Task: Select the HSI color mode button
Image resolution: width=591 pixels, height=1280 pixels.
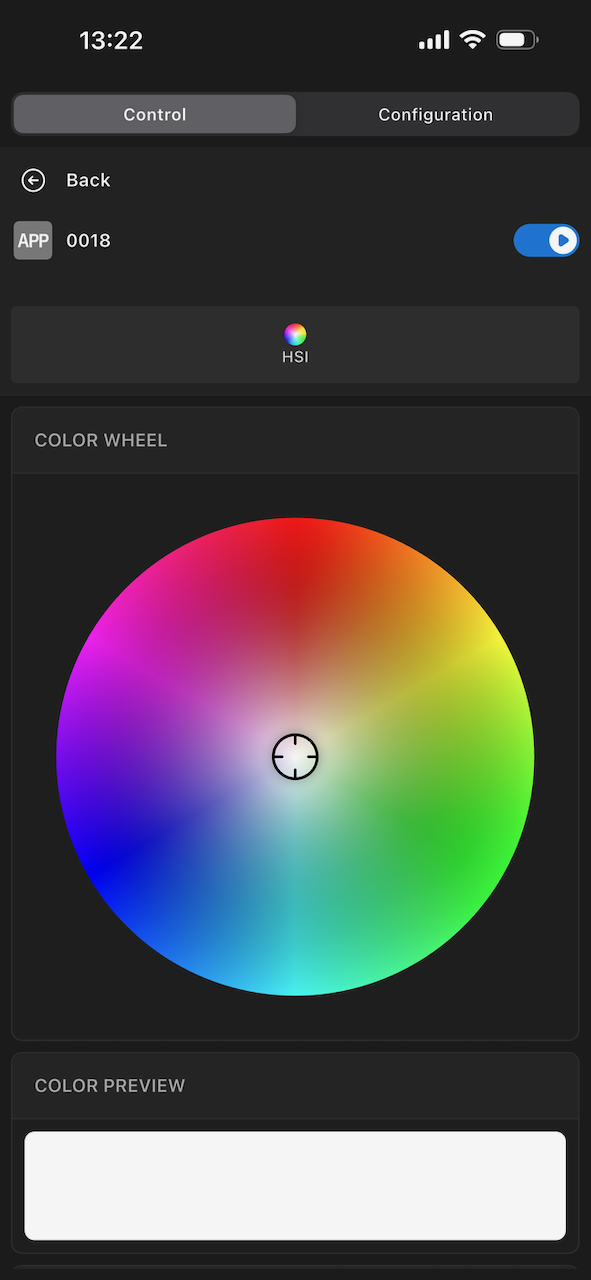Action: click(295, 345)
